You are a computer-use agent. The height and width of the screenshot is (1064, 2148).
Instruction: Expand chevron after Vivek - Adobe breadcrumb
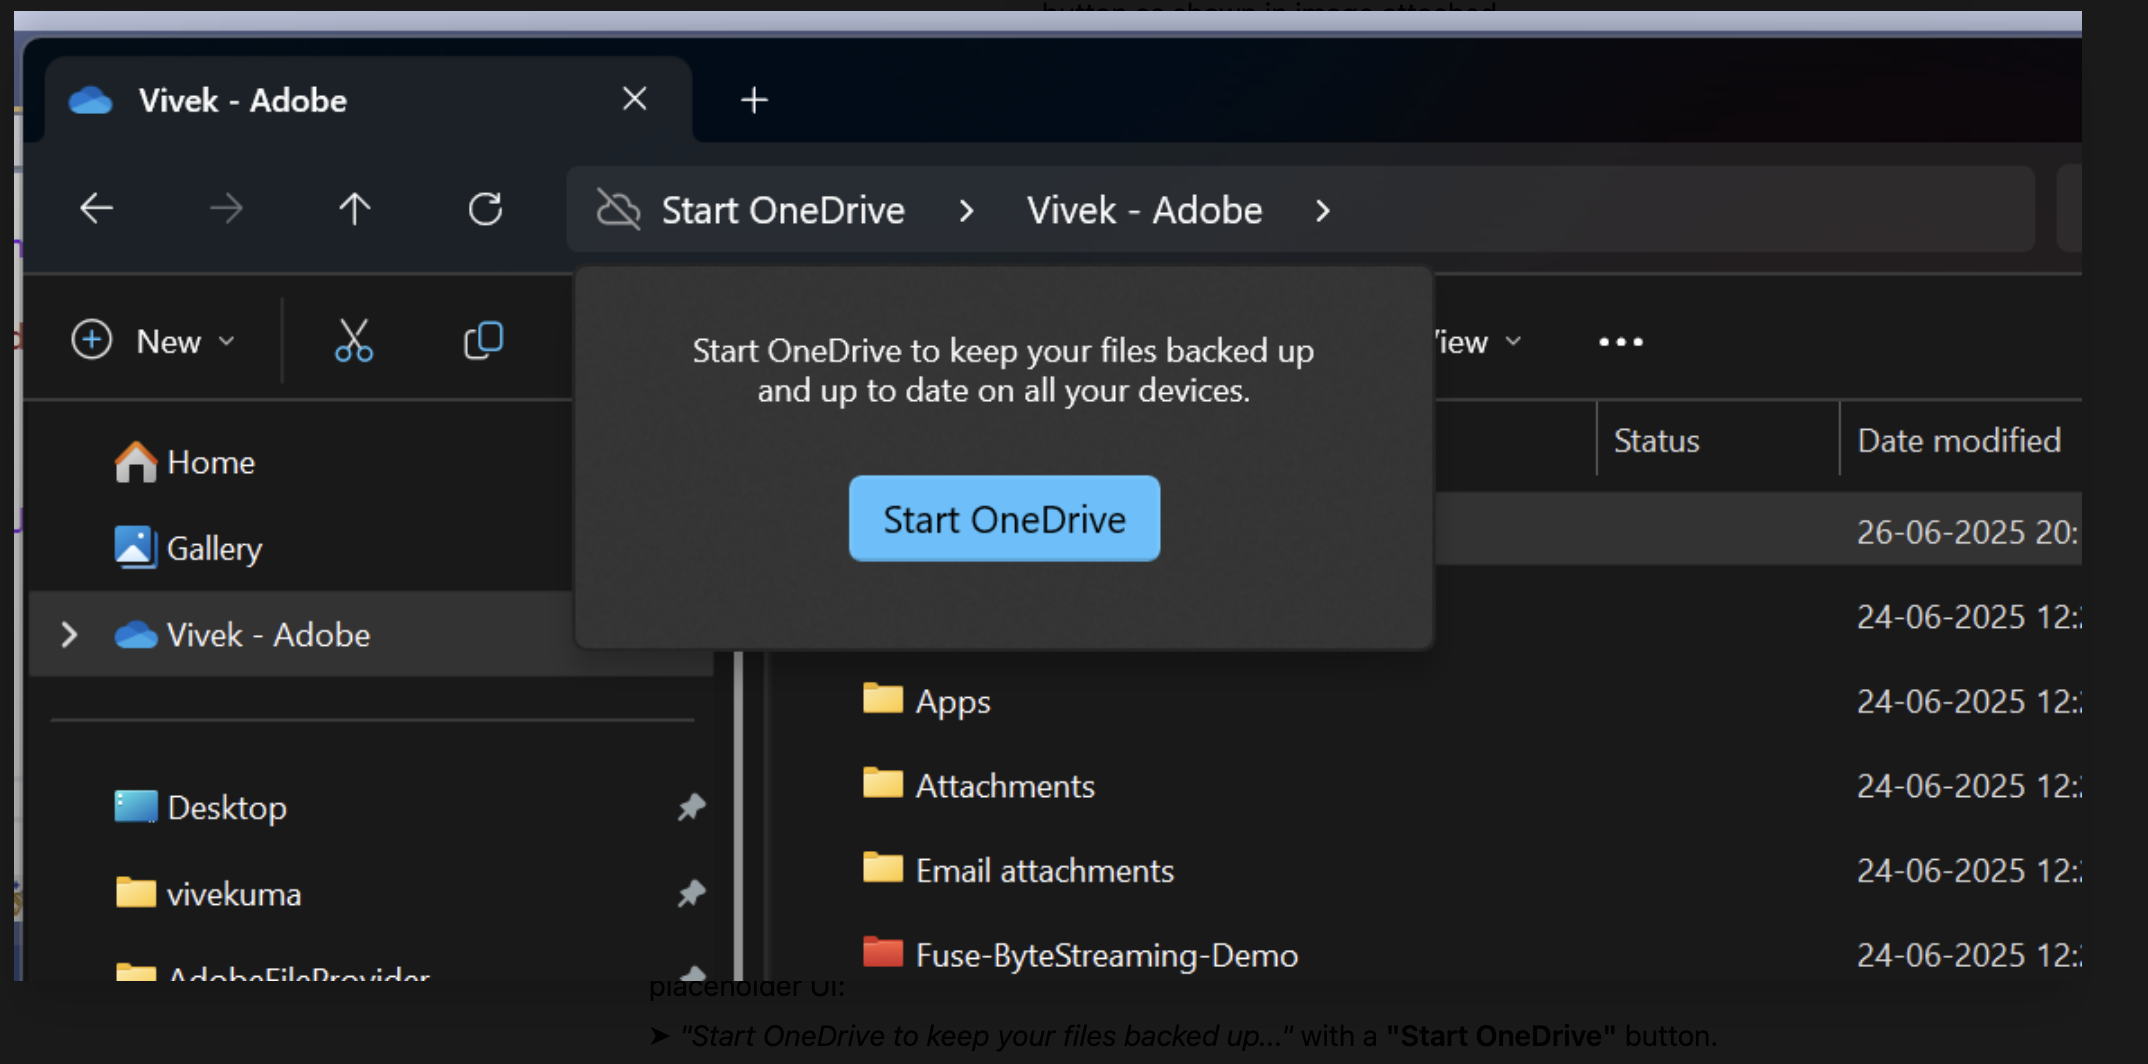(x=1323, y=210)
